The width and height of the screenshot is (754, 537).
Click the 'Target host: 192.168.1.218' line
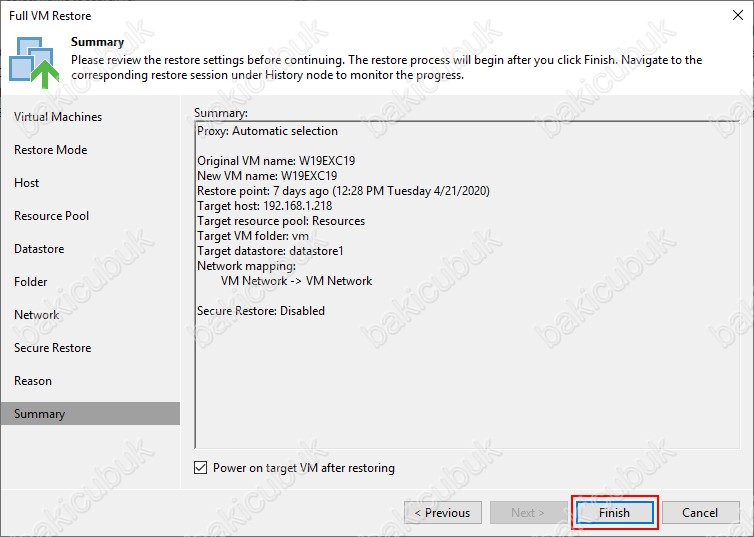264,206
